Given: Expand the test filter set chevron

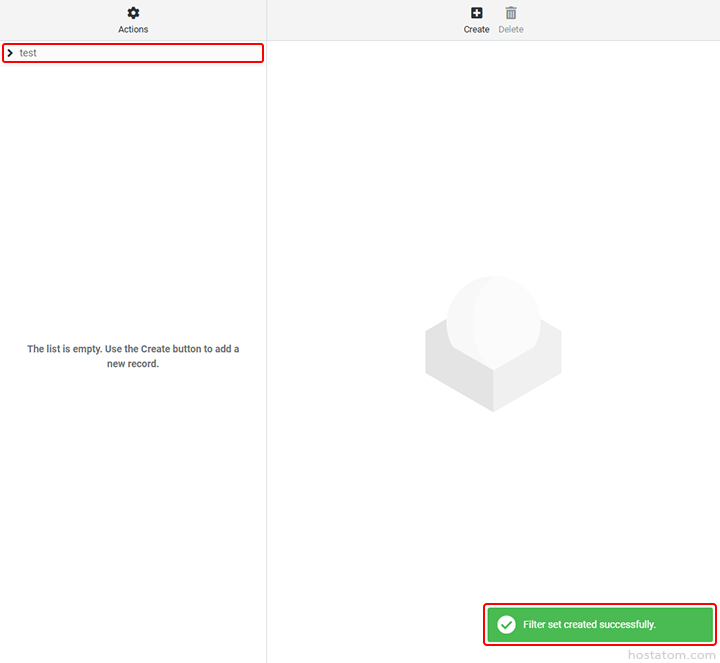Looking at the screenshot, I should pyautogui.click(x=10, y=53).
